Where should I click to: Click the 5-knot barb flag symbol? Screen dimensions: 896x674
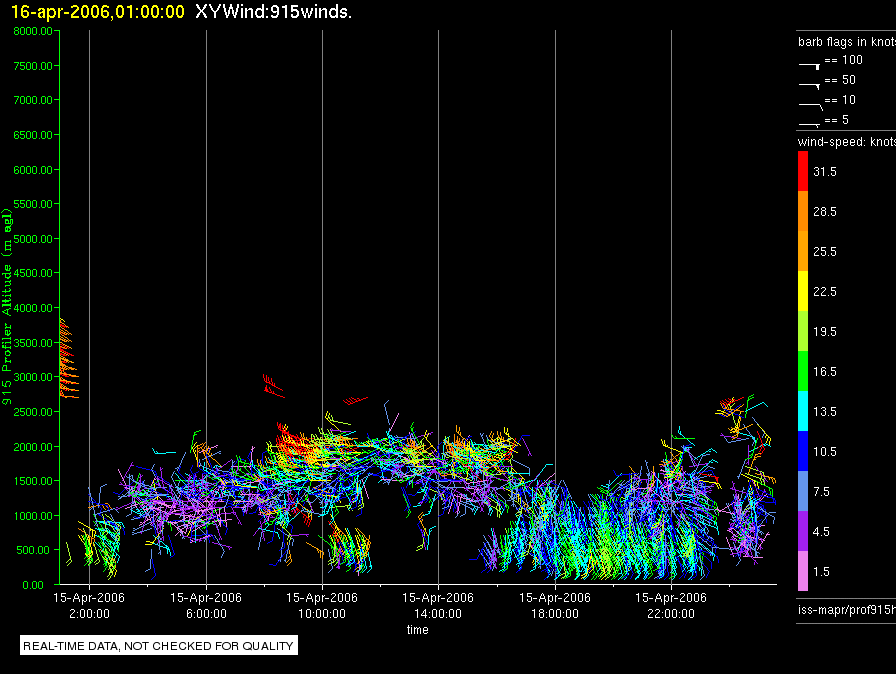coord(810,124)
